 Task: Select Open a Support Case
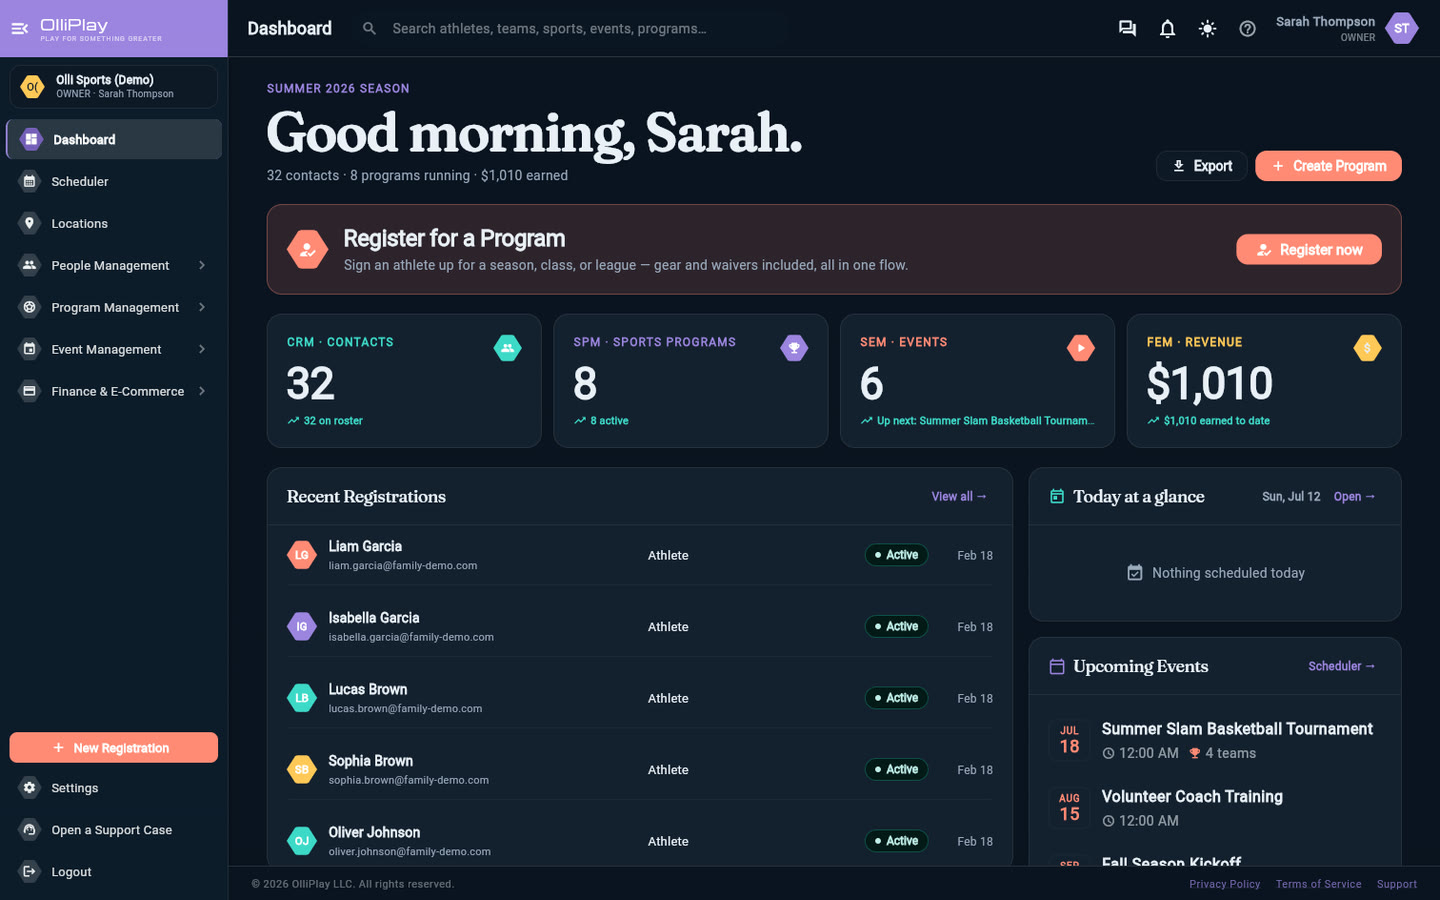[114, 830]
